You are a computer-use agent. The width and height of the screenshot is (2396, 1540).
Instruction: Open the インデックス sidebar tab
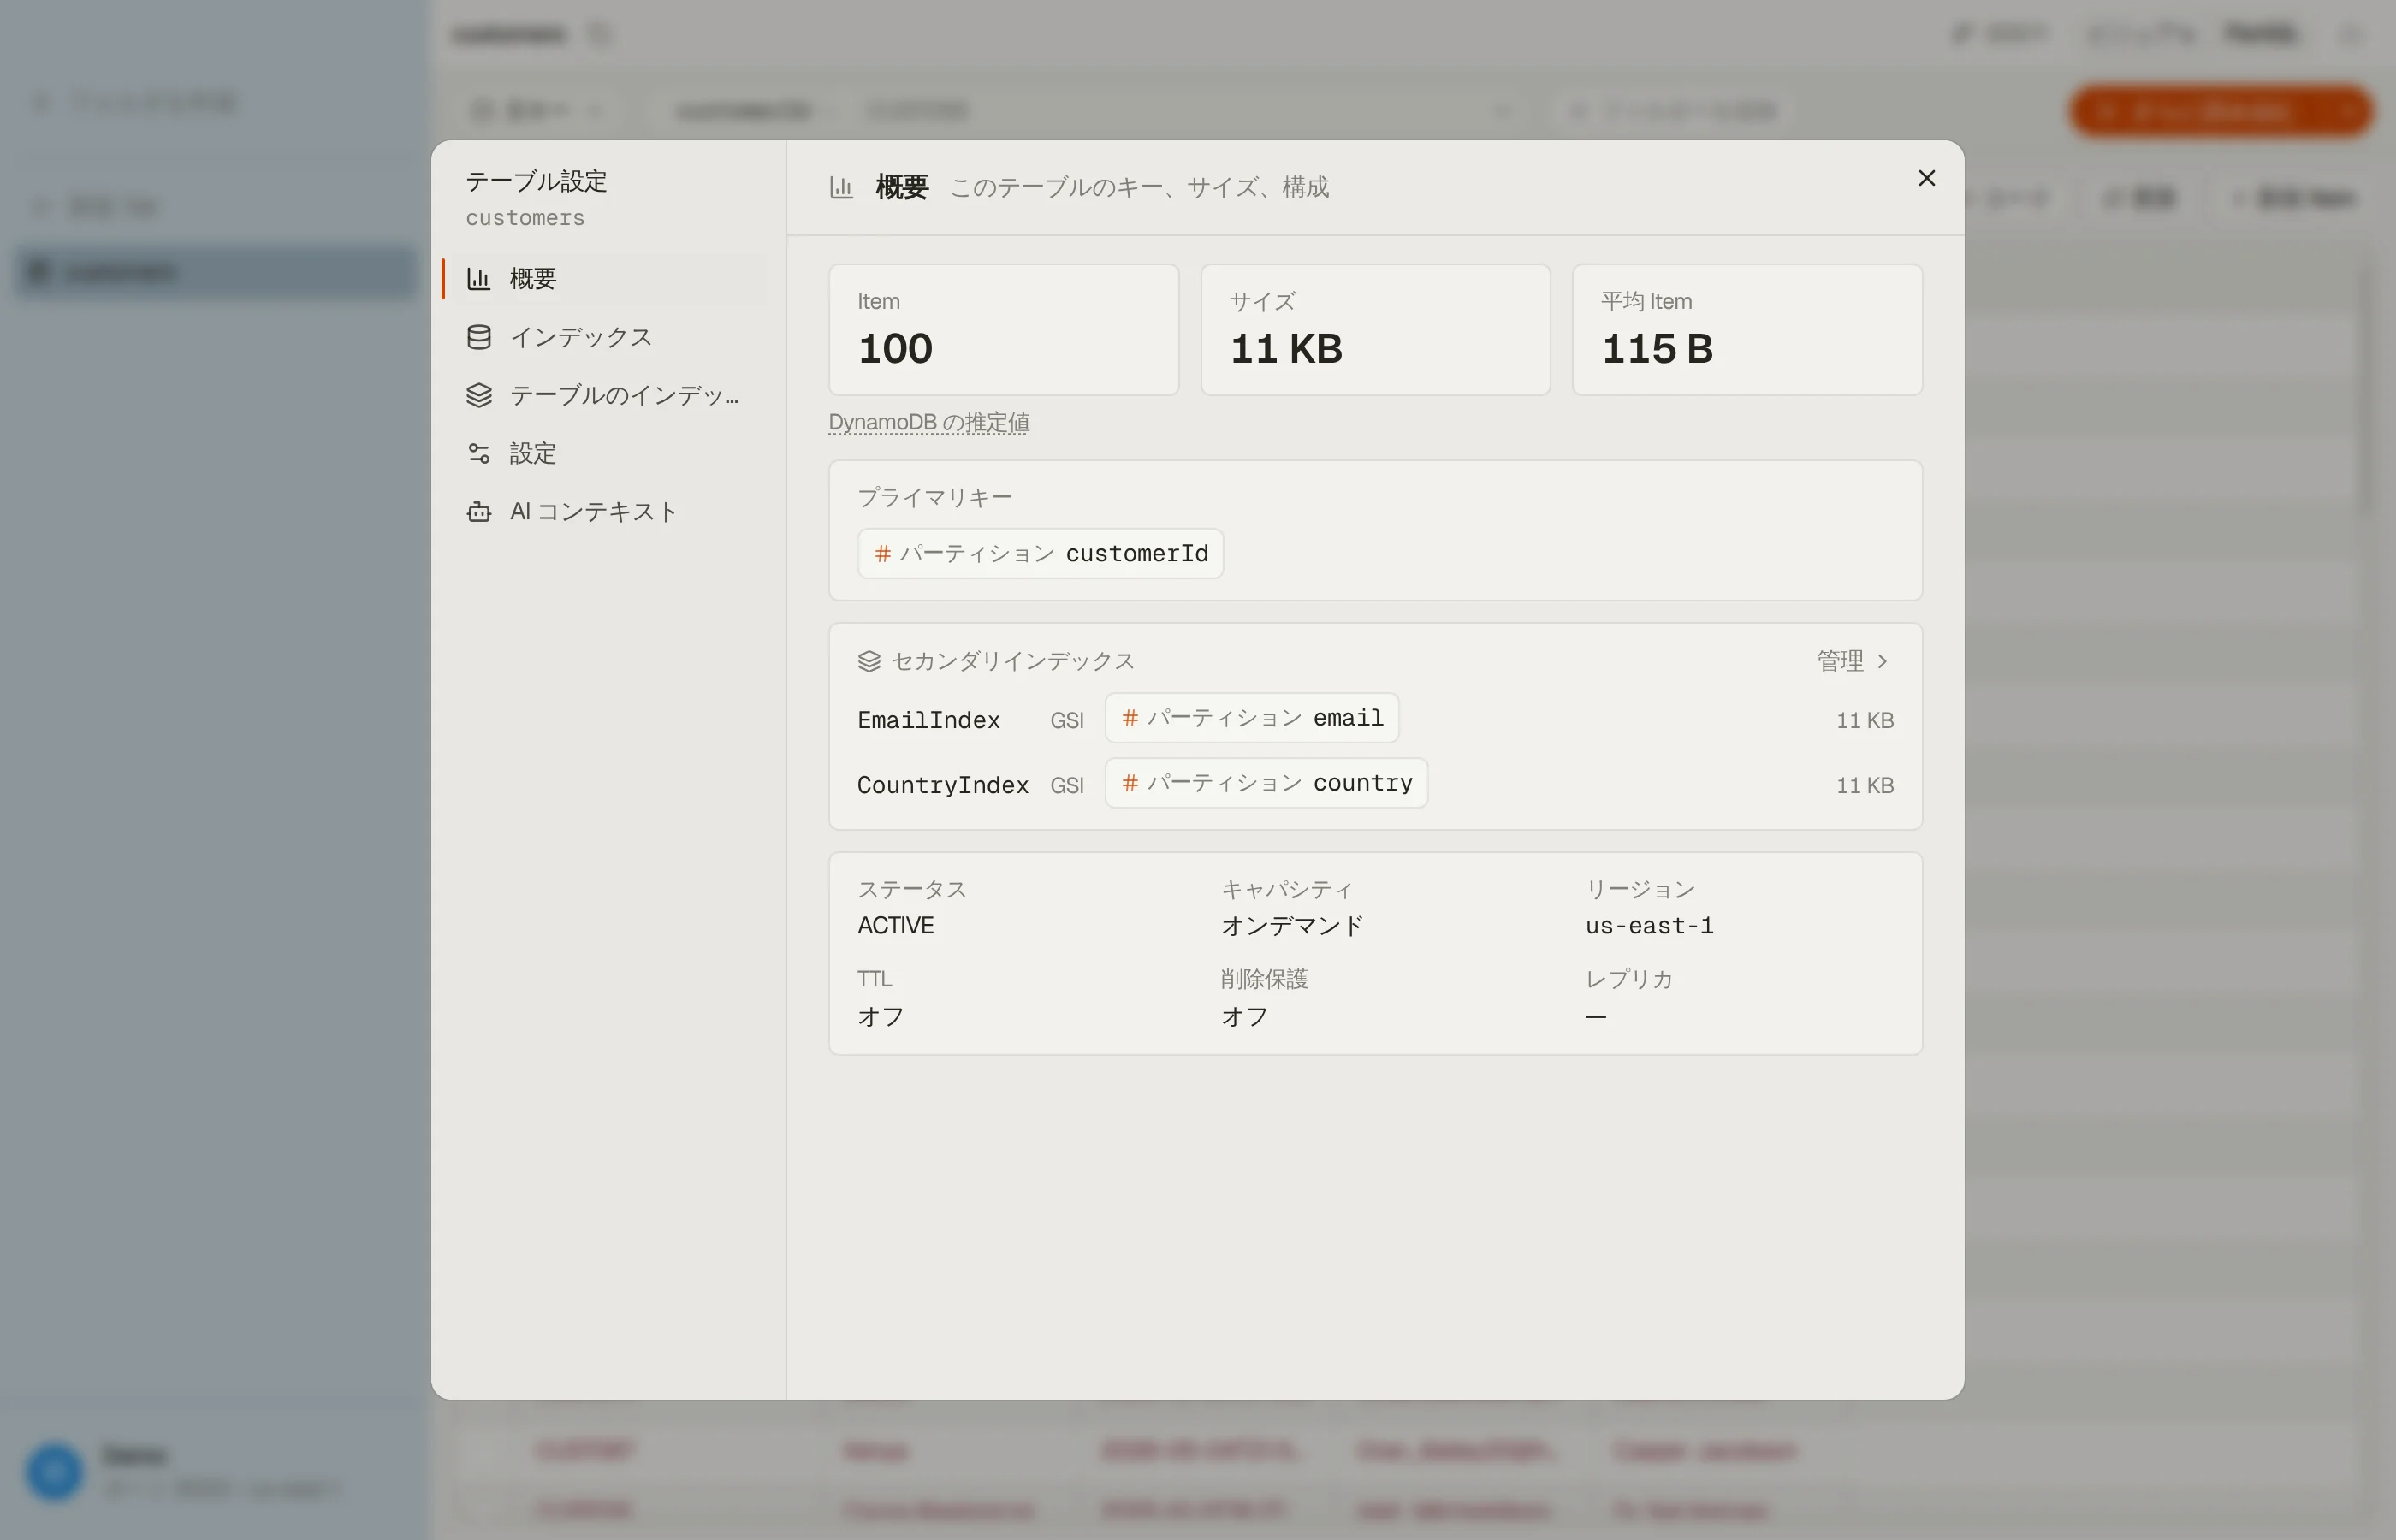pyautogui.click(x=604, y=337)
